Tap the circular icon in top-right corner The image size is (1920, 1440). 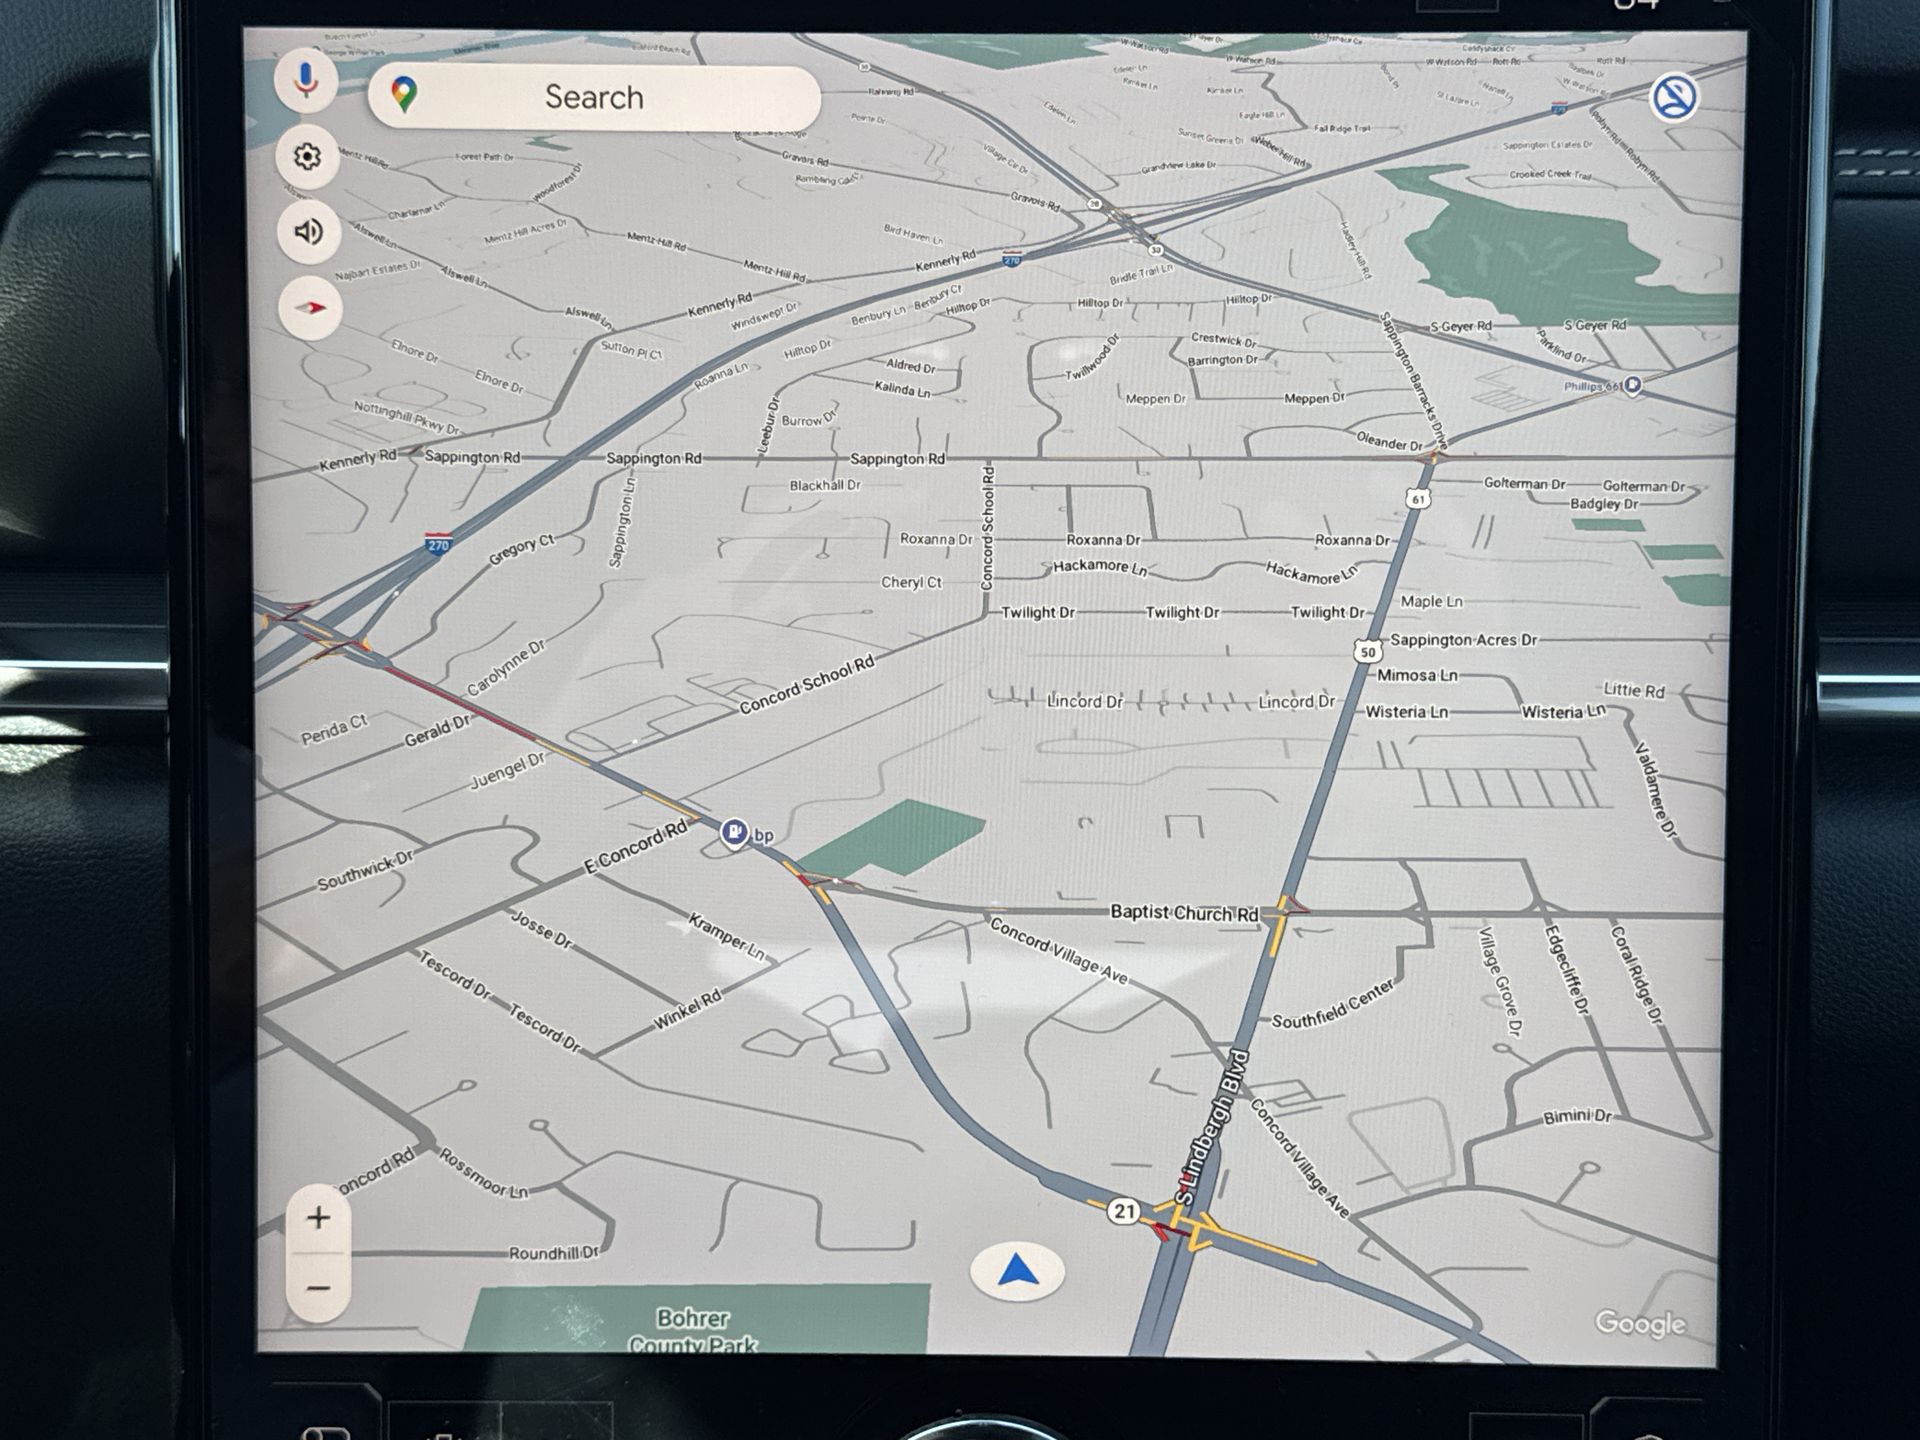(1673, 98)
